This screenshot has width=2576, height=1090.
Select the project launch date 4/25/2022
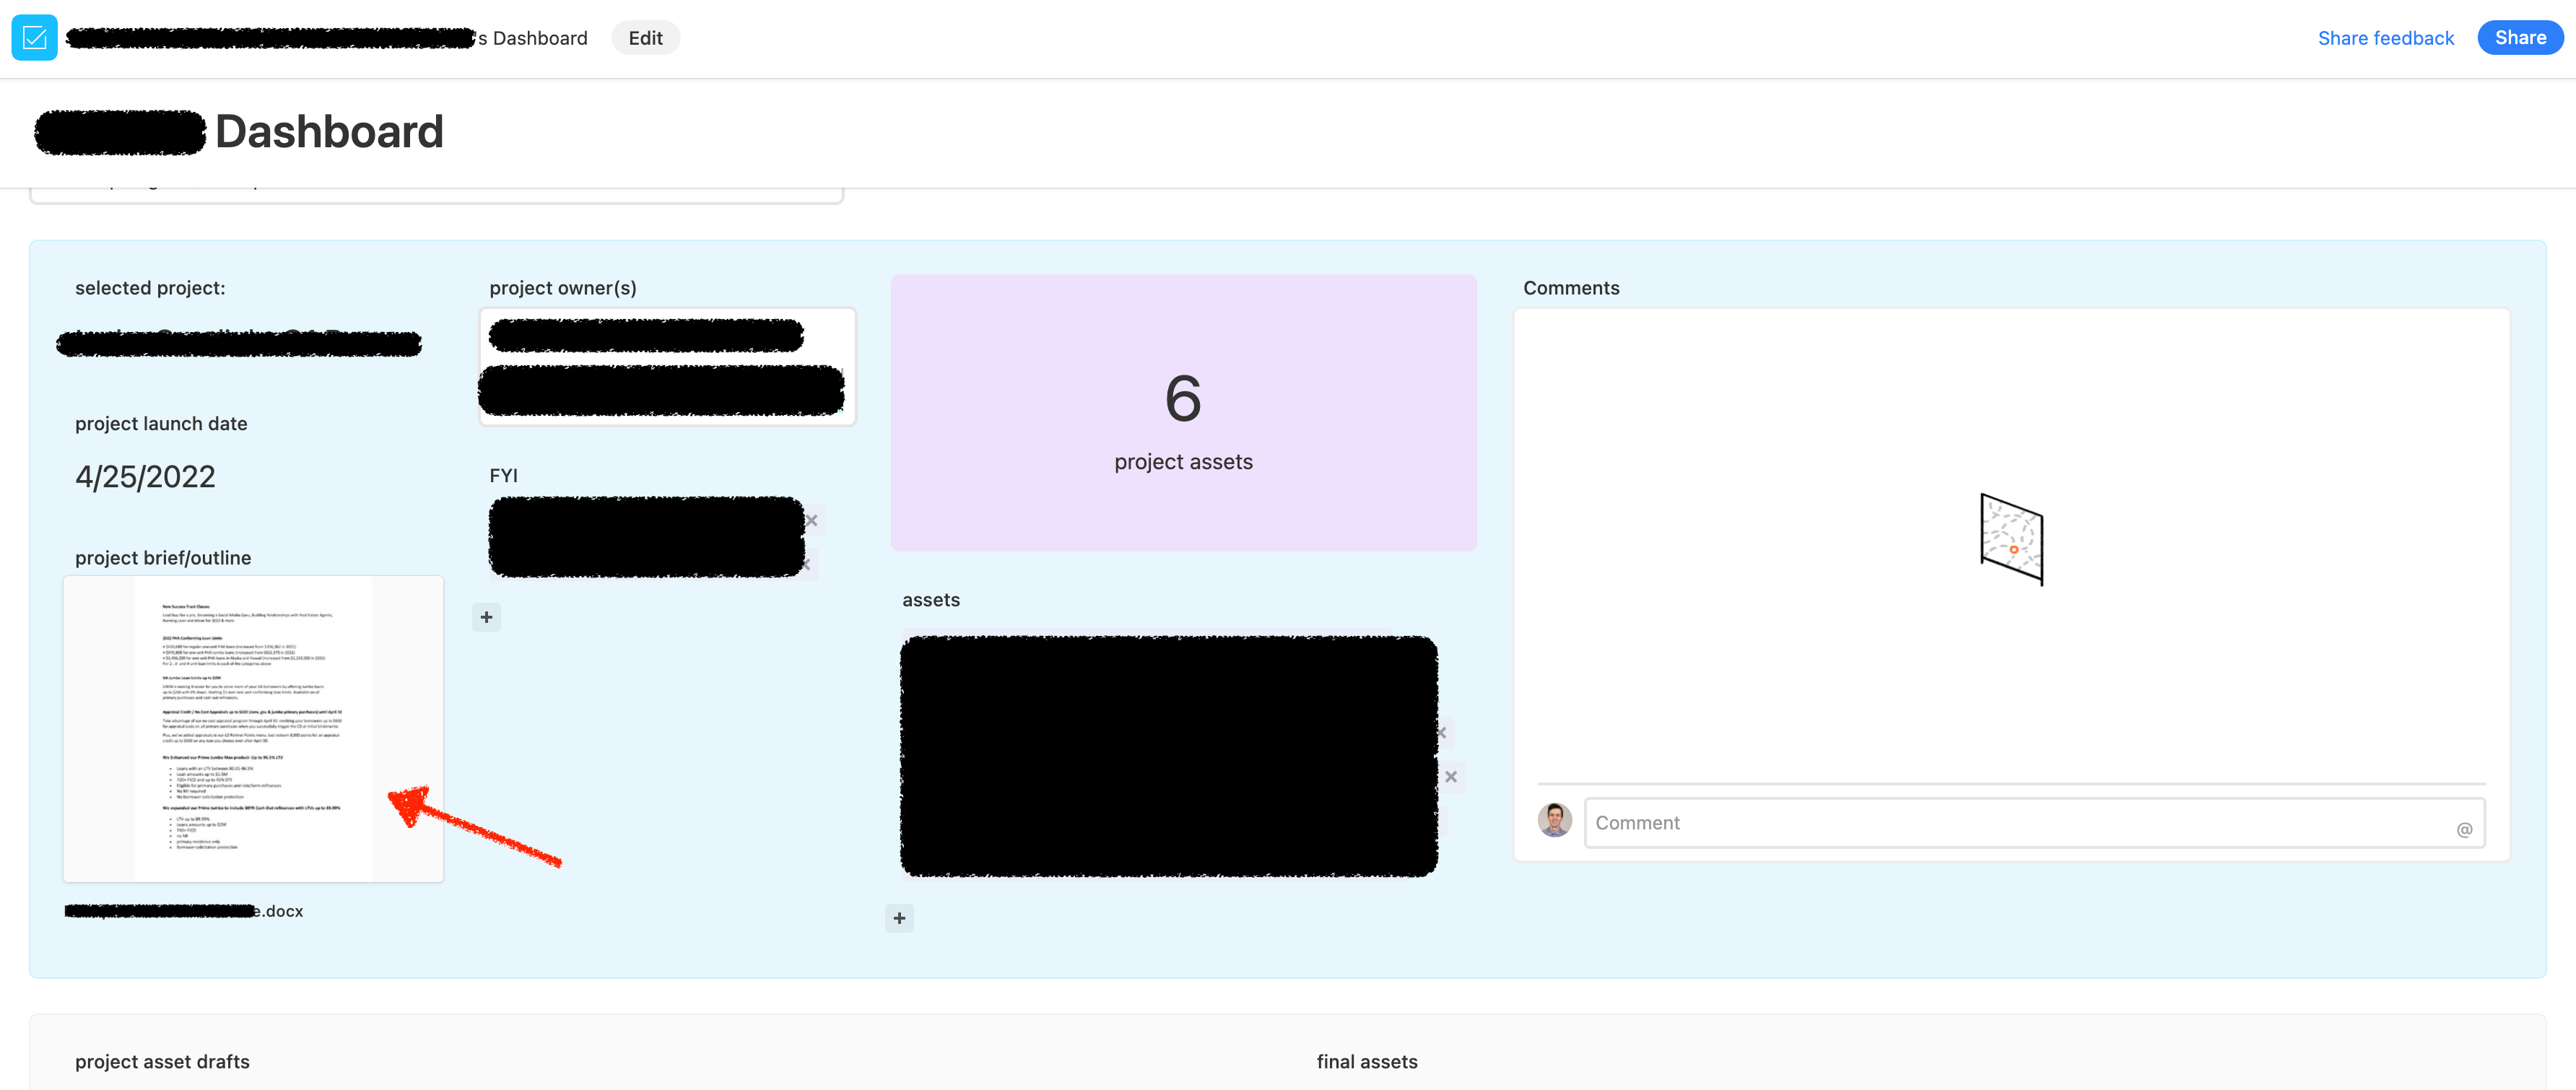(x=145, y=476)
